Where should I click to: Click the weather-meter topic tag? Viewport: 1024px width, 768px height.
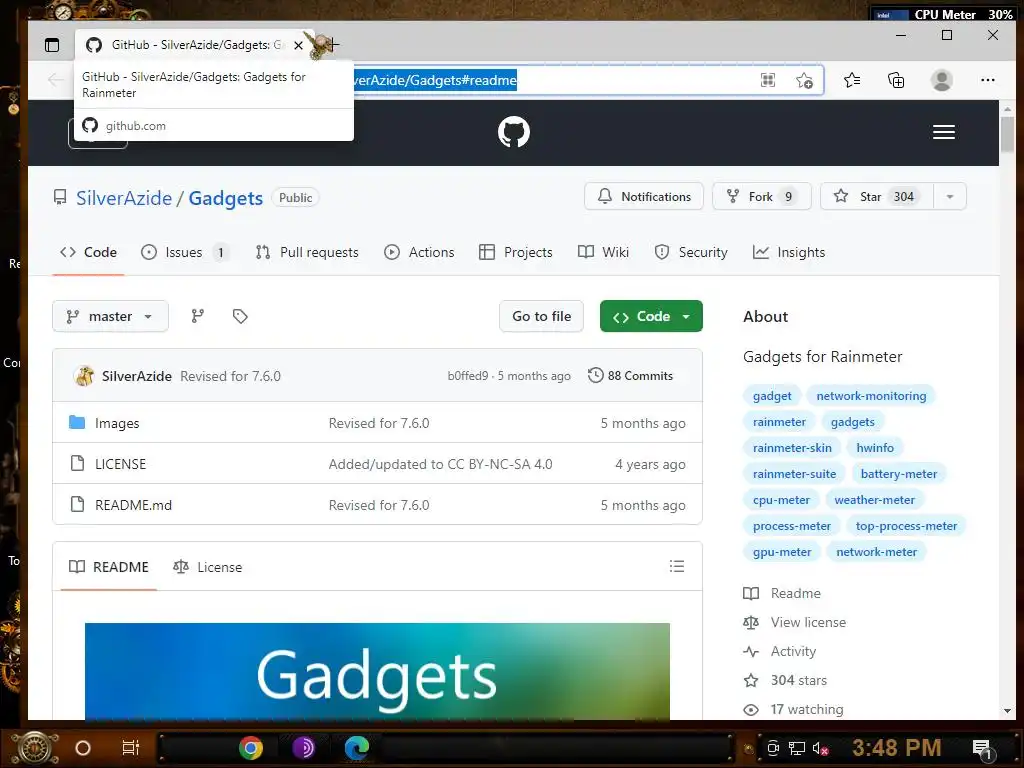(x=874, y=500)
